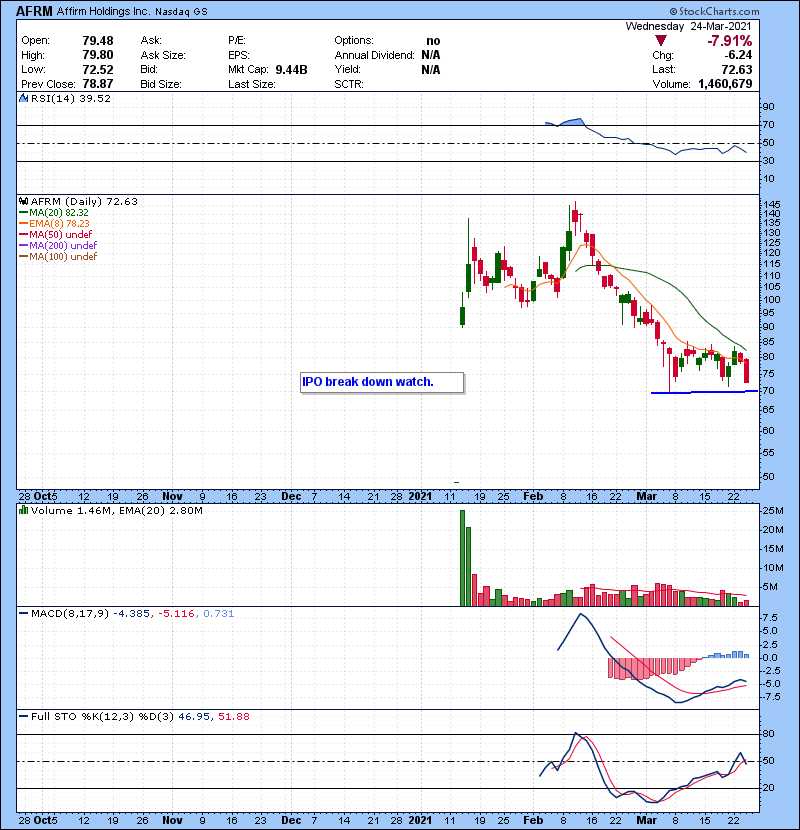This screenshot has height=830, width=800.
Task: Click the Open price 79.48
Action: point(98,41)
